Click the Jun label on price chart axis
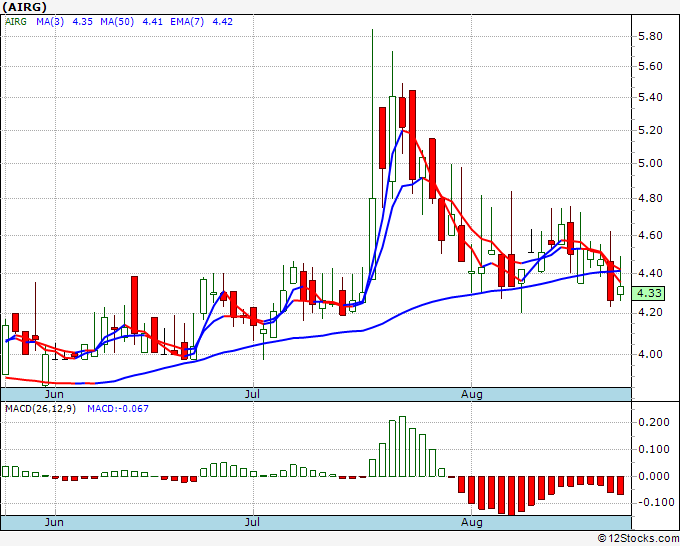This screenshot has height=546, width=680. [x=55, y=395]
